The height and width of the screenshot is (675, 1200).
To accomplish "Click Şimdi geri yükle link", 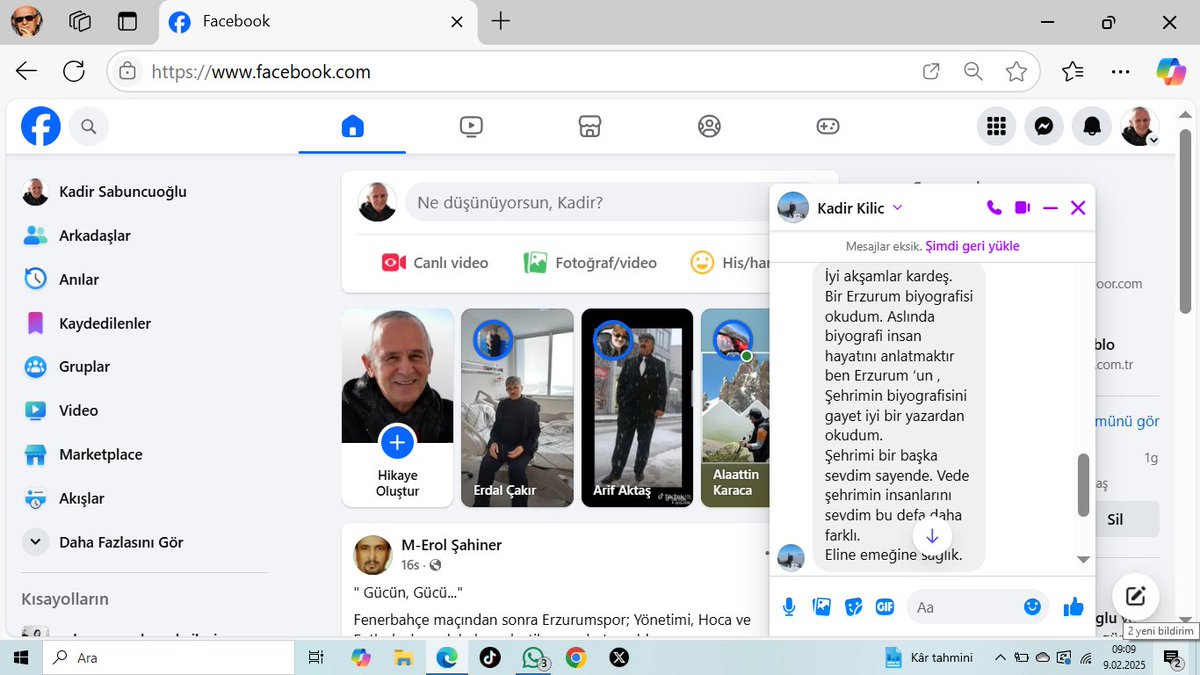I will 972,246.
